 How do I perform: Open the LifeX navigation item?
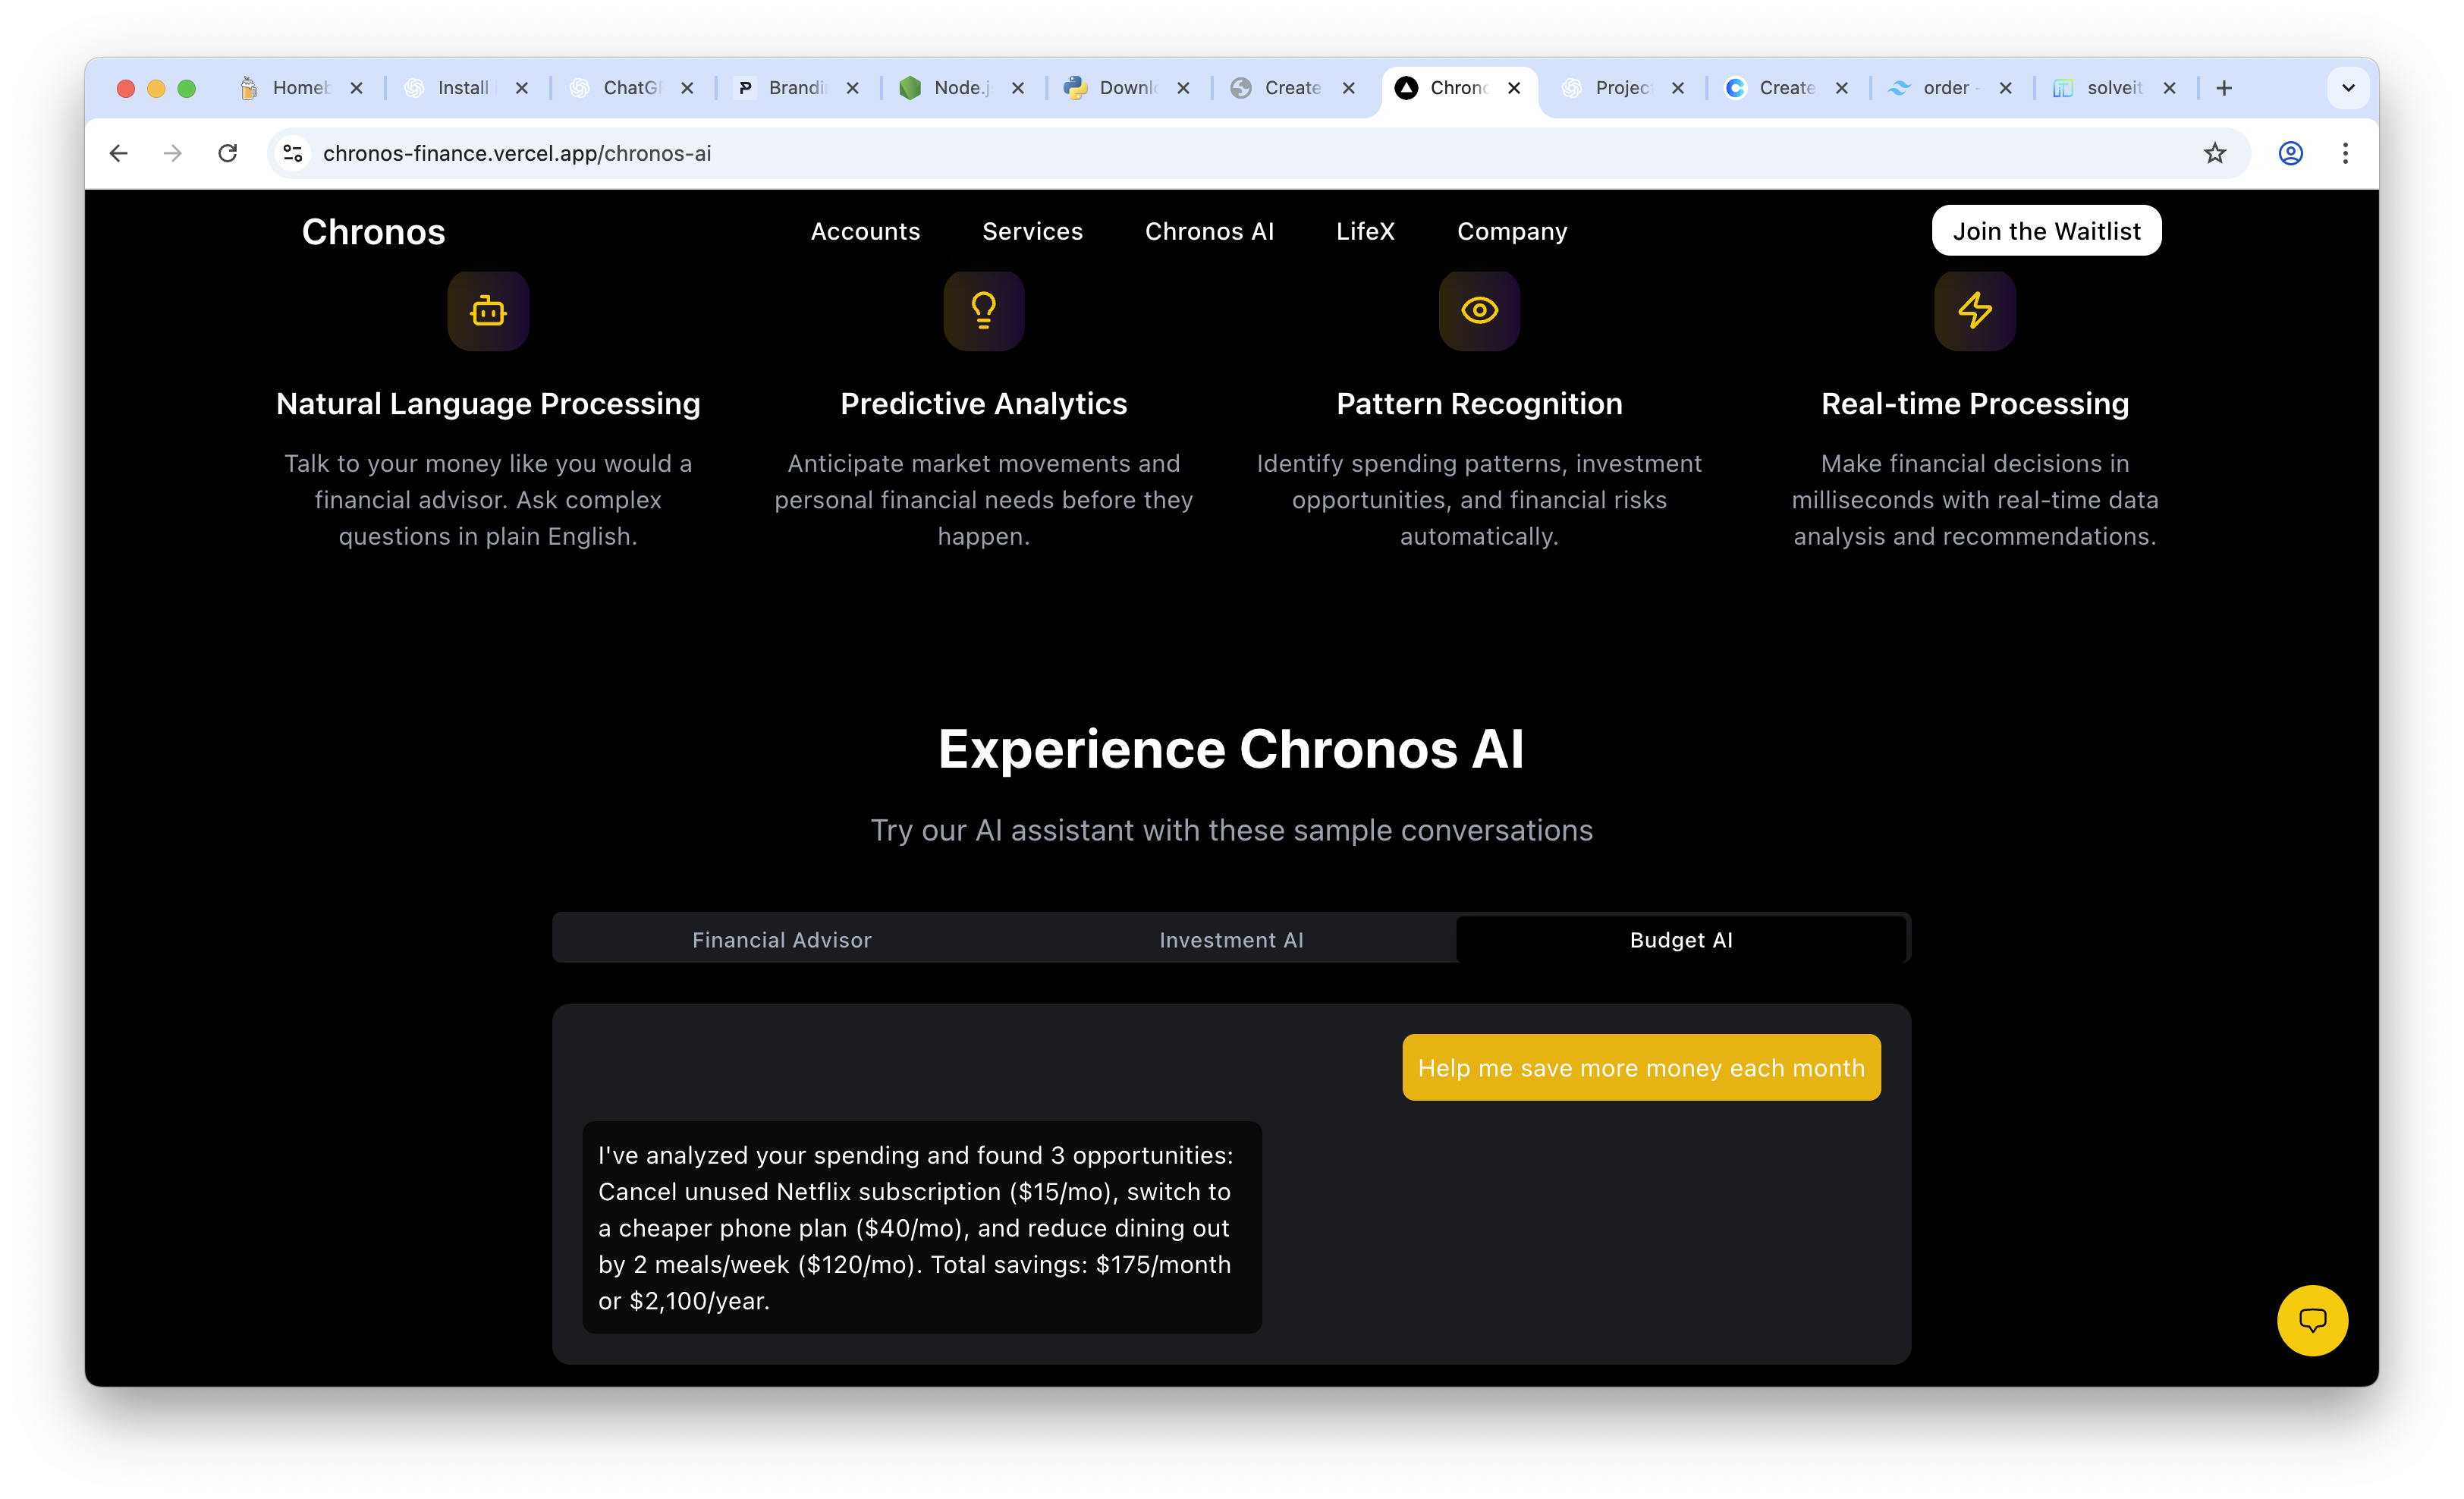pyautogui.click(x=1365, y=231)
